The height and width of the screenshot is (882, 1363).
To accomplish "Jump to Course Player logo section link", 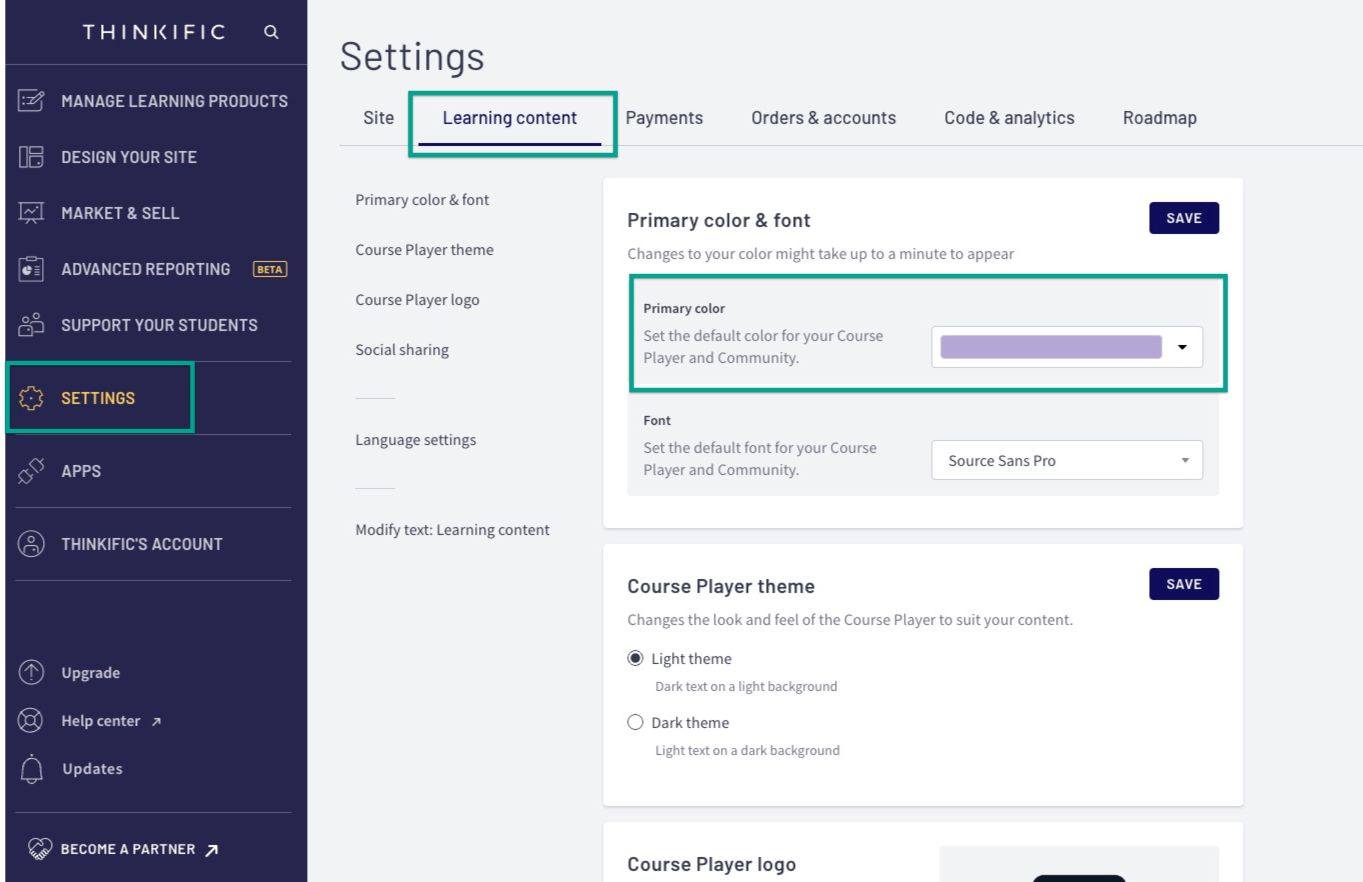I will [x=417, y=300].
